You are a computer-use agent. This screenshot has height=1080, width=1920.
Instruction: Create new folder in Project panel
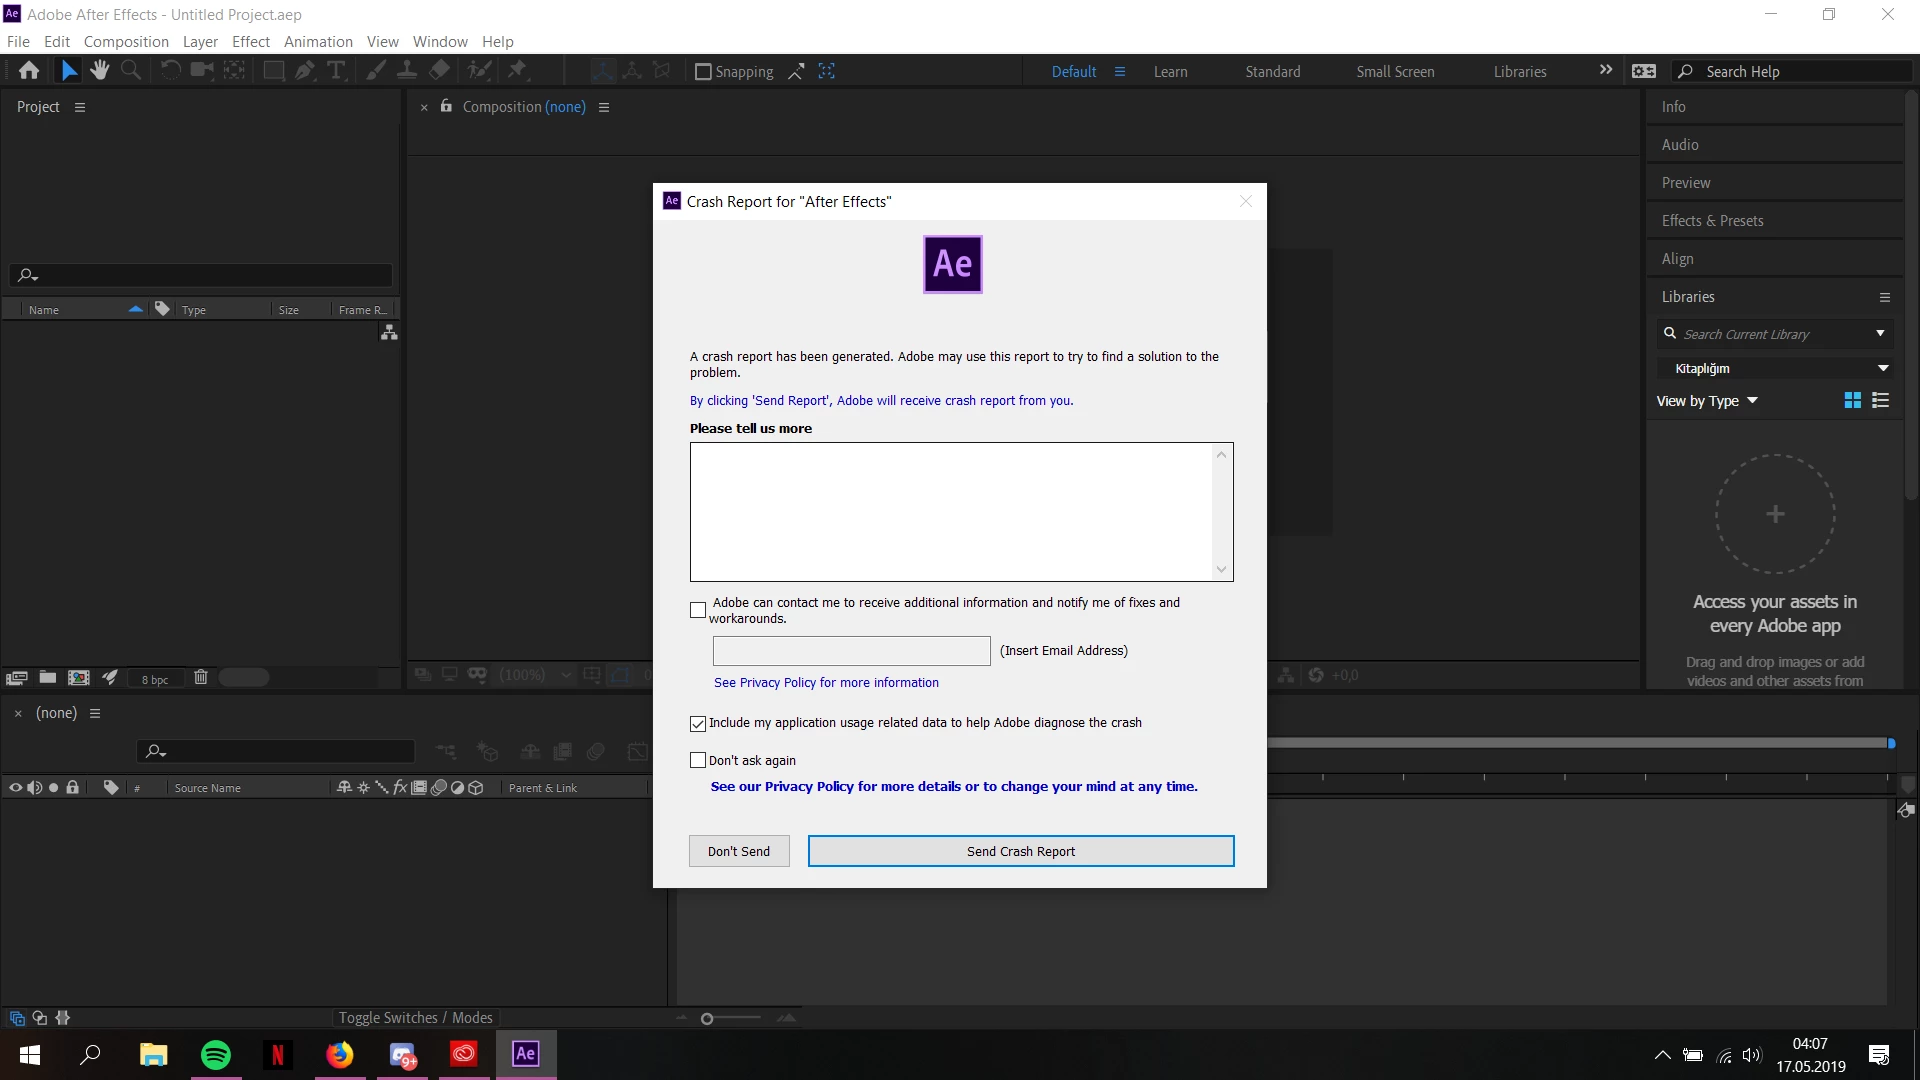tap(47, 678)
